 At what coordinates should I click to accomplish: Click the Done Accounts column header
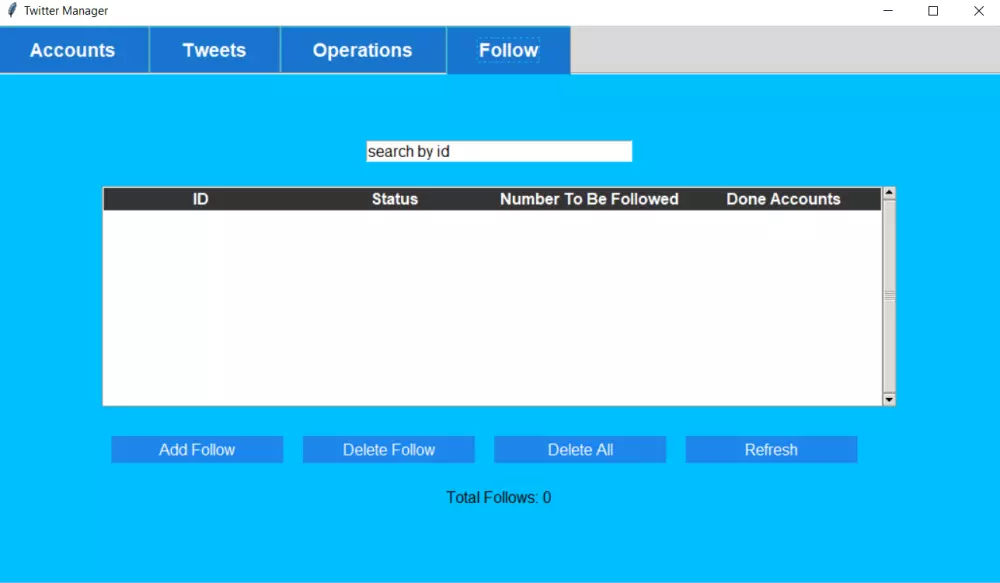(784, 199)
